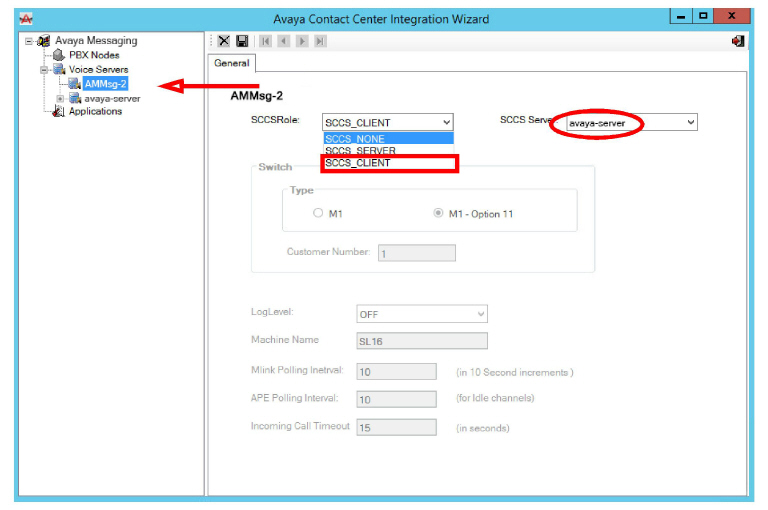Click the AMMsg-2 server icon

[x=74, y=84]
